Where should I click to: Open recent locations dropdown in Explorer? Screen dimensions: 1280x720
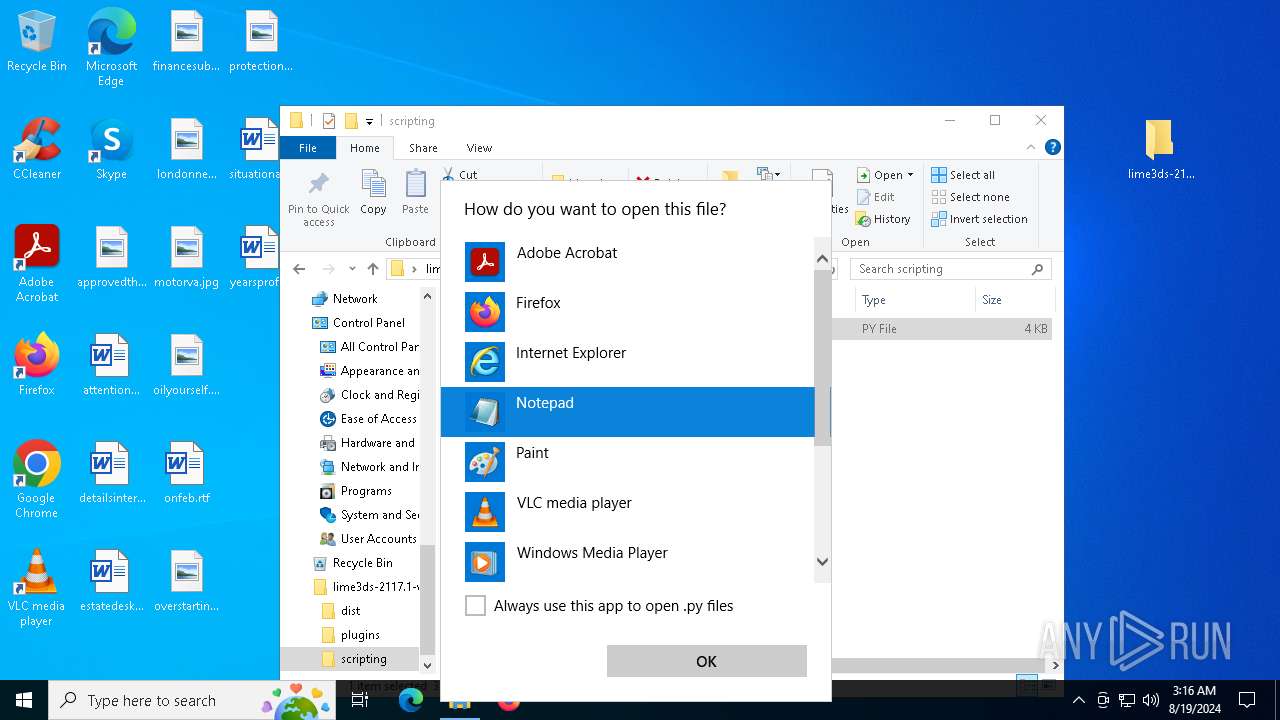pos(352,269)
